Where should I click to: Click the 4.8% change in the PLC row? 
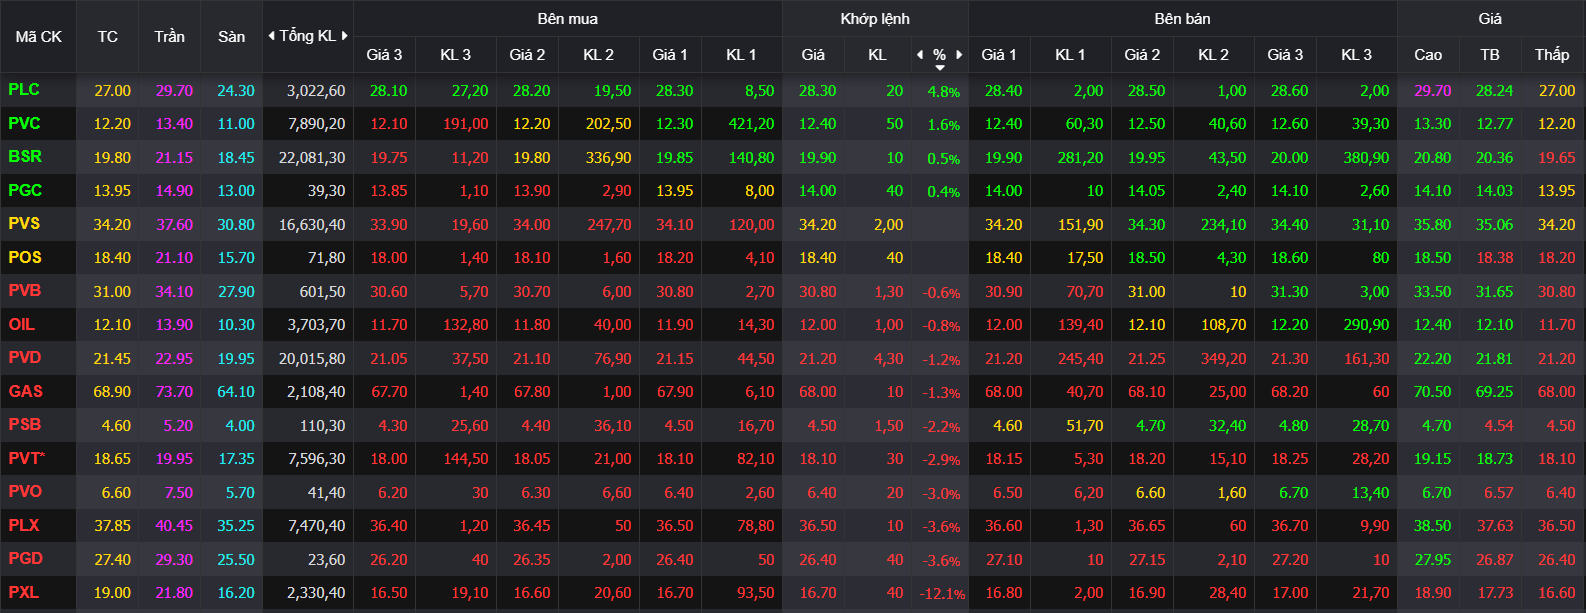tap(944, 92)
